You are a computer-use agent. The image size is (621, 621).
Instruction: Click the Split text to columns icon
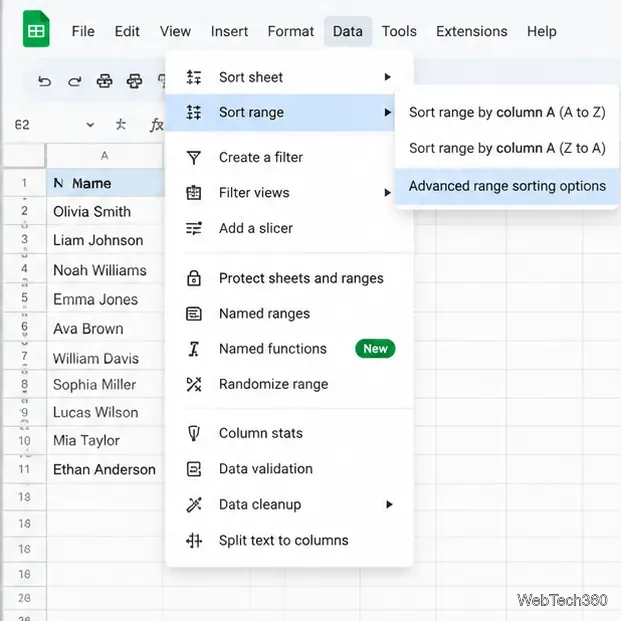(x=194, y=540)
